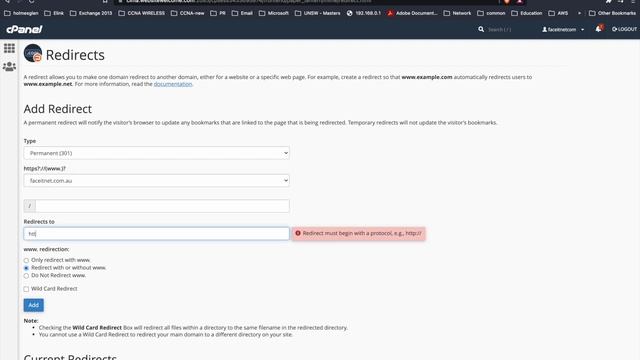Screen dimensions: 640x360
Task: Open the 192.168.0.1 bookmark
Action: 364,13
